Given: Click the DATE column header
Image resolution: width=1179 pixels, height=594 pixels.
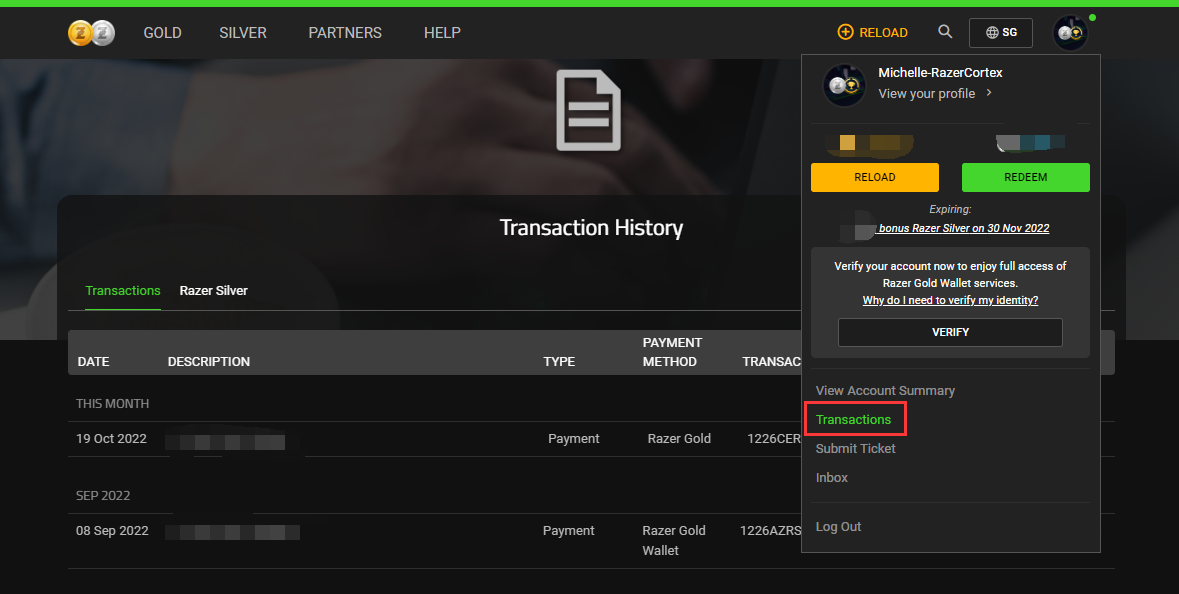Looking at the screenshot, I should [93, 362].
